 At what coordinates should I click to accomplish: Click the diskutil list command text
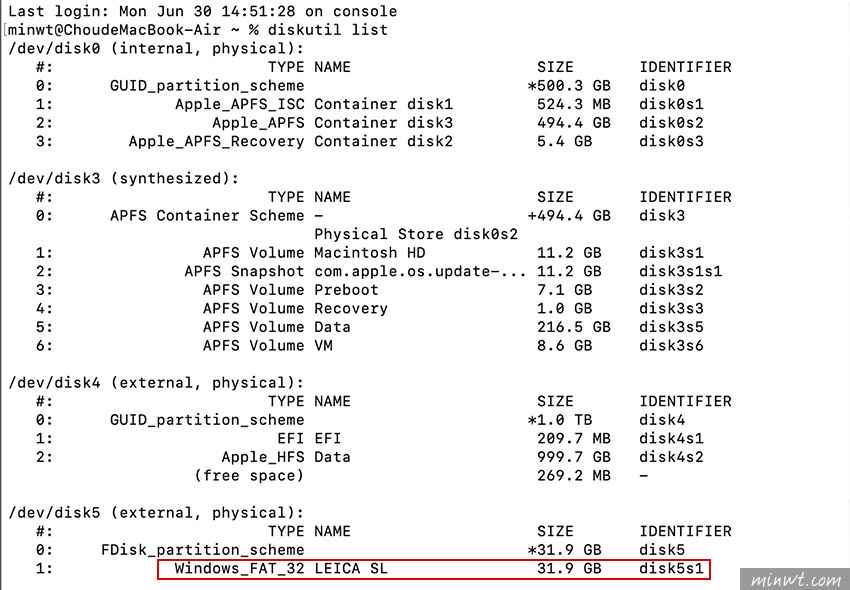(328, 29)
